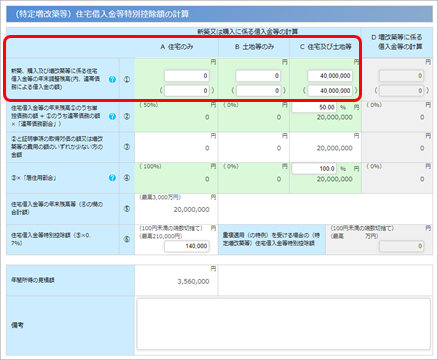Screen dimensions: 438x360
Task: Click column C parenthesized 40,000,000 field
Action: [x=330, y=91]
